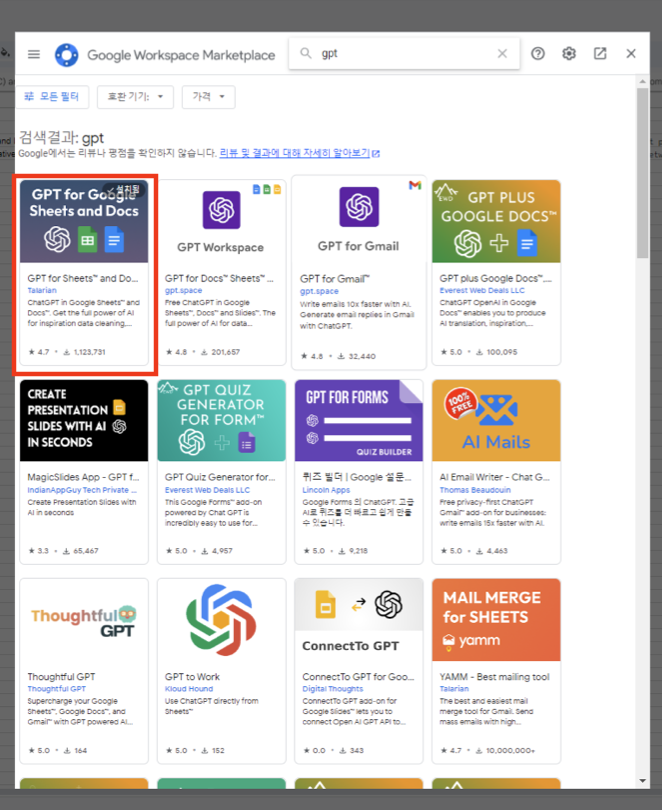Click the scrollbar up arrow
662x810 pixels.
click(x=642, y=82)
